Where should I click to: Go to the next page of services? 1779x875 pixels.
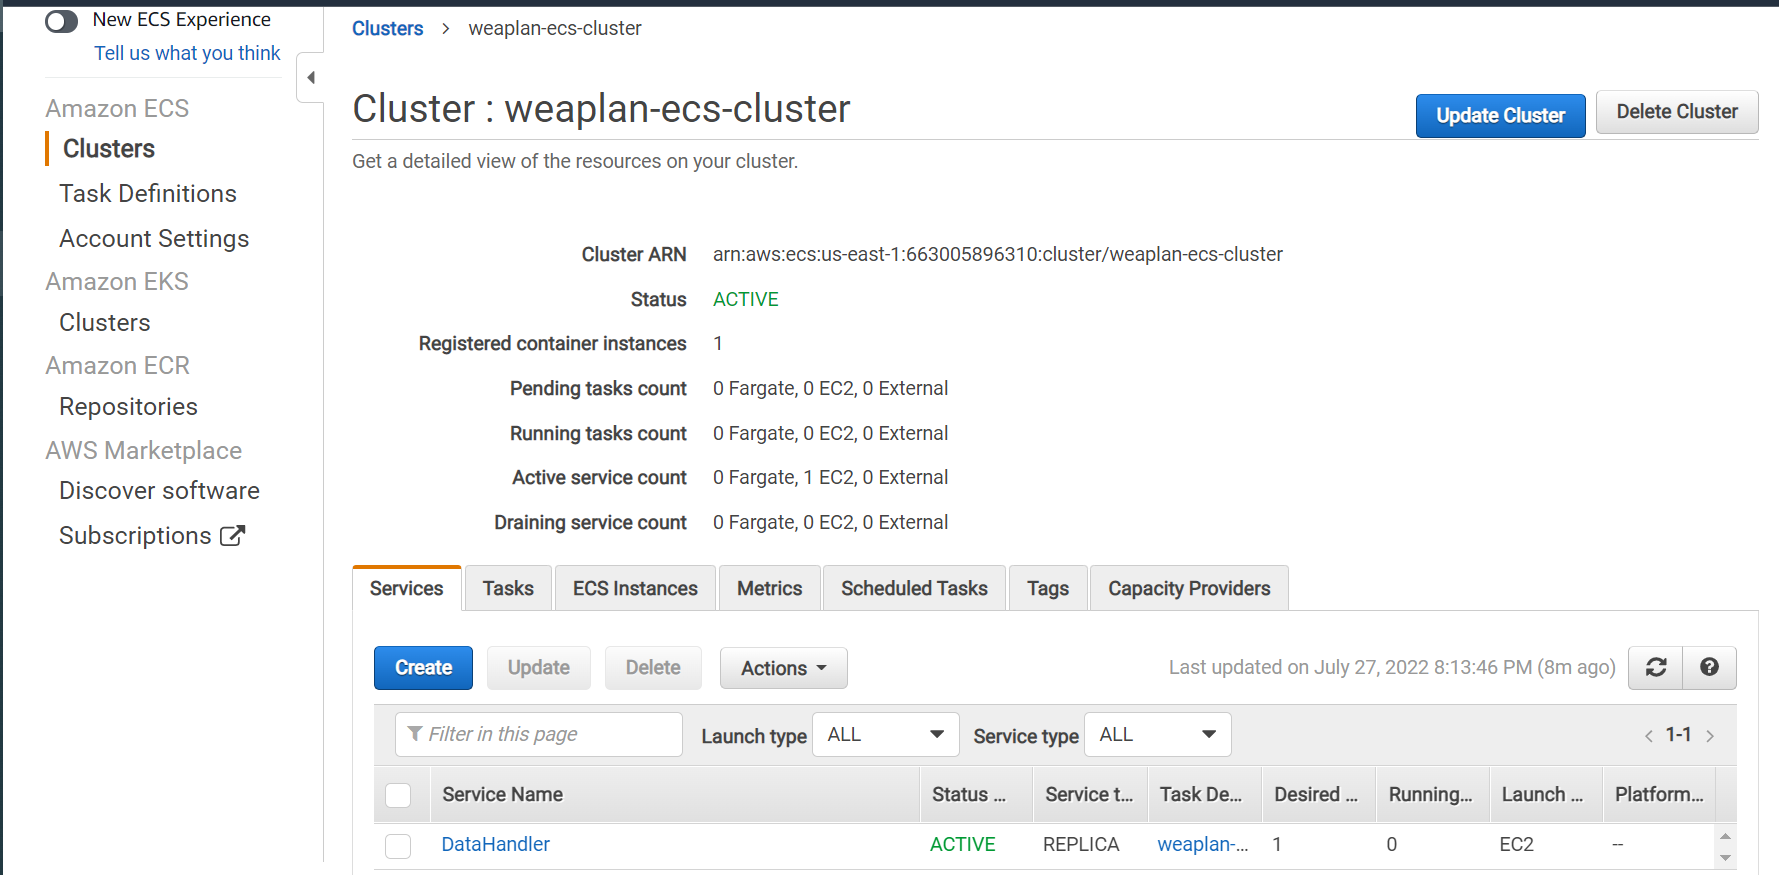pyautogui.click(x=1710, y=736)
